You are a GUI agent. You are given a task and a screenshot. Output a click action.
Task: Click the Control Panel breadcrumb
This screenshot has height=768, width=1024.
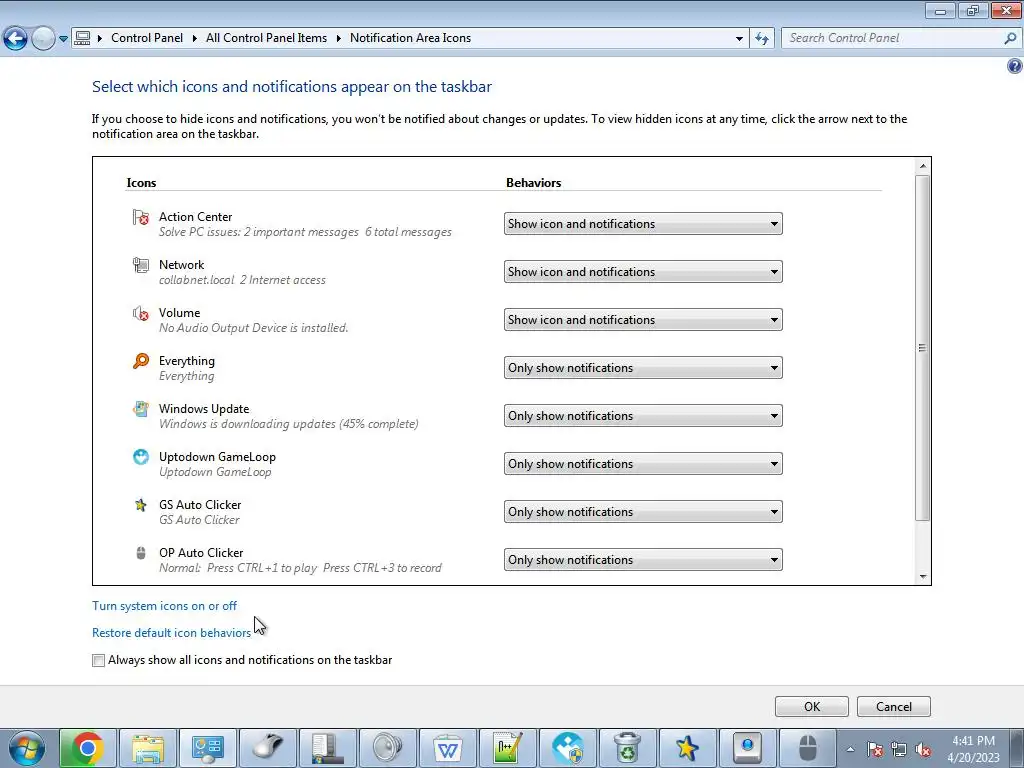[x=147, y=38]
